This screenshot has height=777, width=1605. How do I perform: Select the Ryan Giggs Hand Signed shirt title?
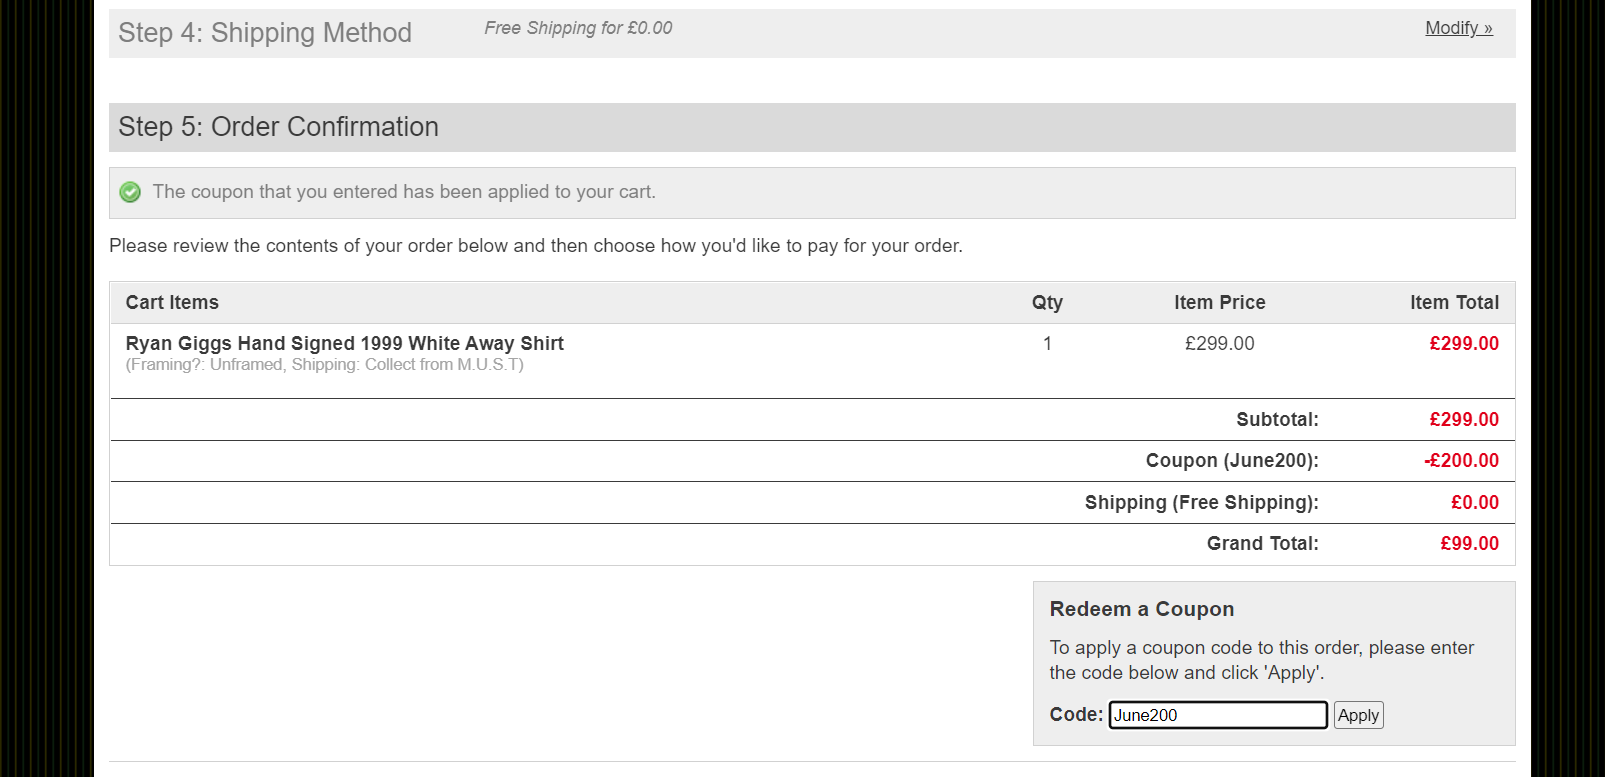(344, 343)
